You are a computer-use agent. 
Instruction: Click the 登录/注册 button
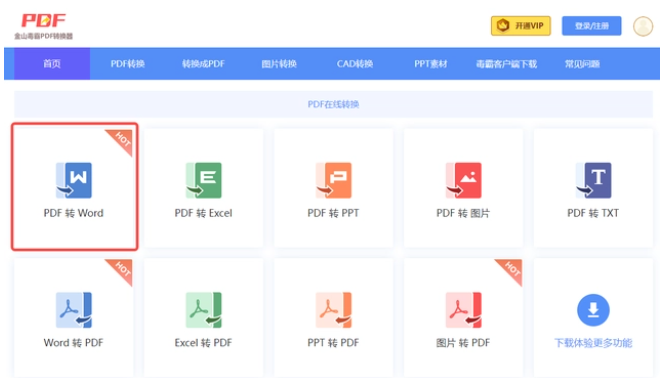591,26
